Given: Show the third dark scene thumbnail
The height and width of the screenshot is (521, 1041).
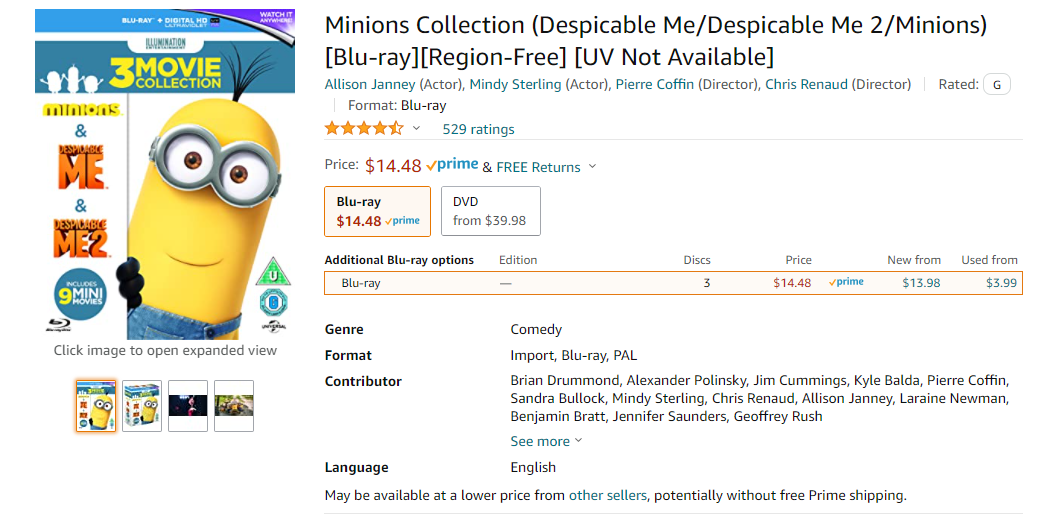Looking at the screenshot, I should click(188, 405).
